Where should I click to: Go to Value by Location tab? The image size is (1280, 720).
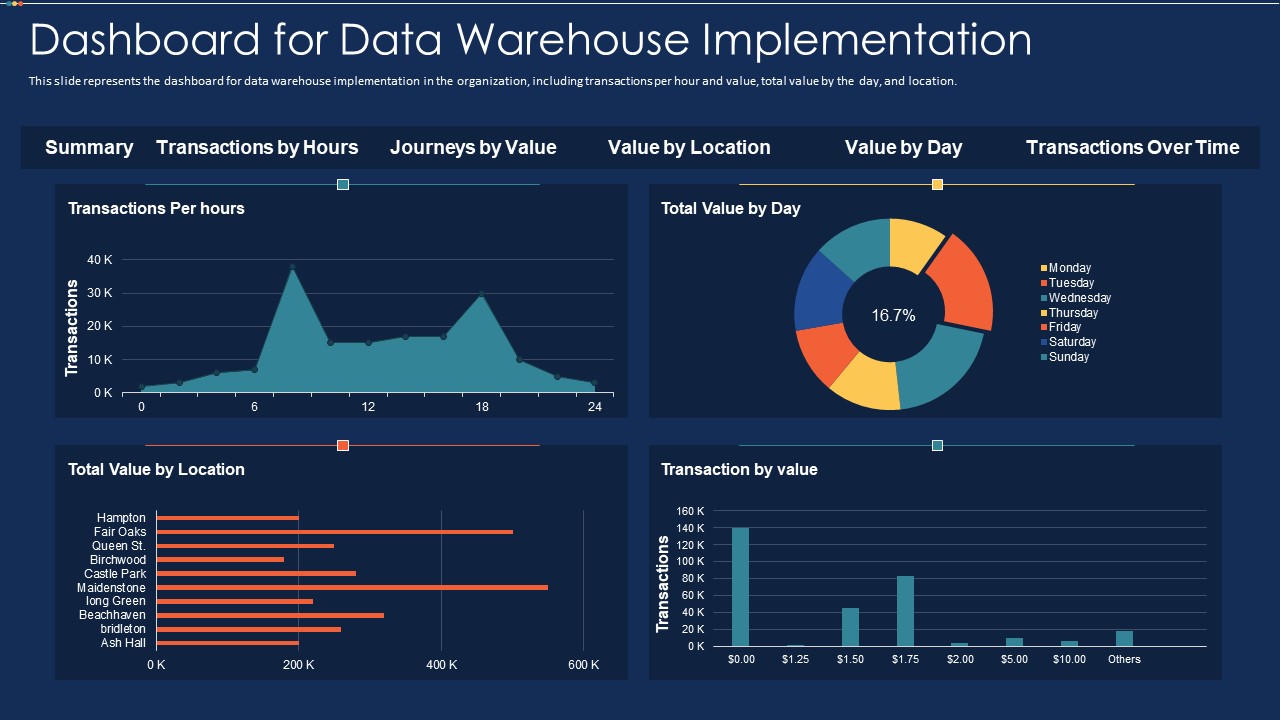coord(689,147)
